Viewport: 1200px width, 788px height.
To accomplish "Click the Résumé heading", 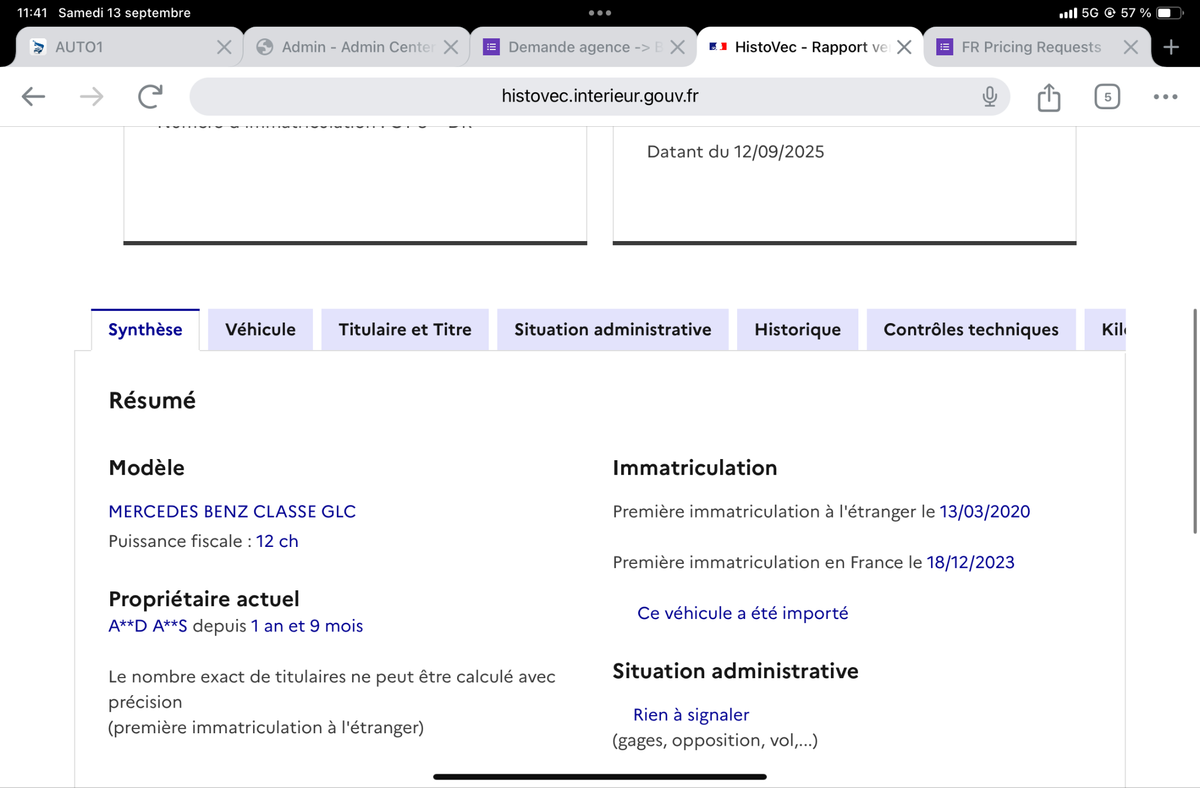I will [152, 400].
